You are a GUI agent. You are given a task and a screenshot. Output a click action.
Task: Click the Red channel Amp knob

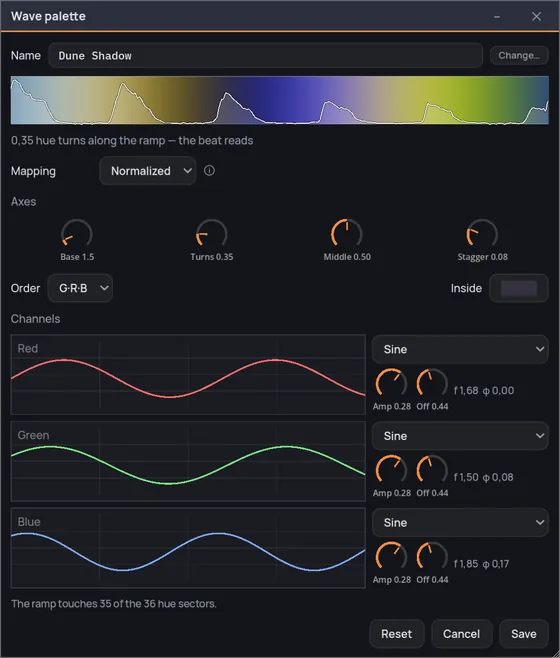tap(391, 384)
